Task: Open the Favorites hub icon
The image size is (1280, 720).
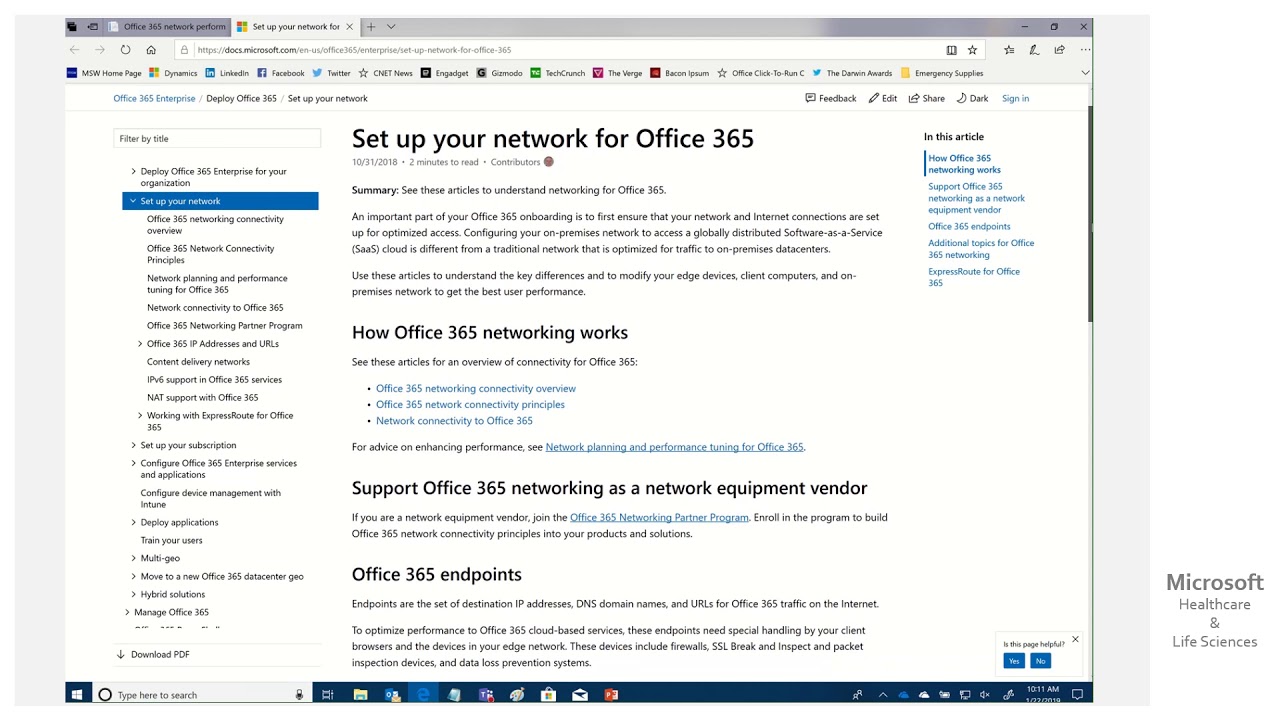Action: pos(1009,49)
